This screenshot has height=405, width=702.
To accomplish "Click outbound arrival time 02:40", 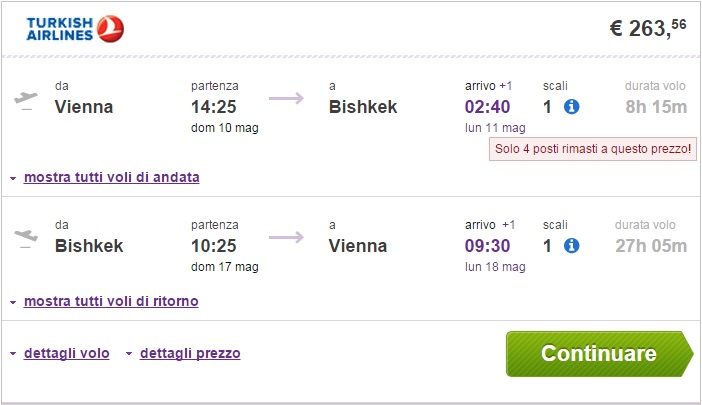I will tap(489, 106).
